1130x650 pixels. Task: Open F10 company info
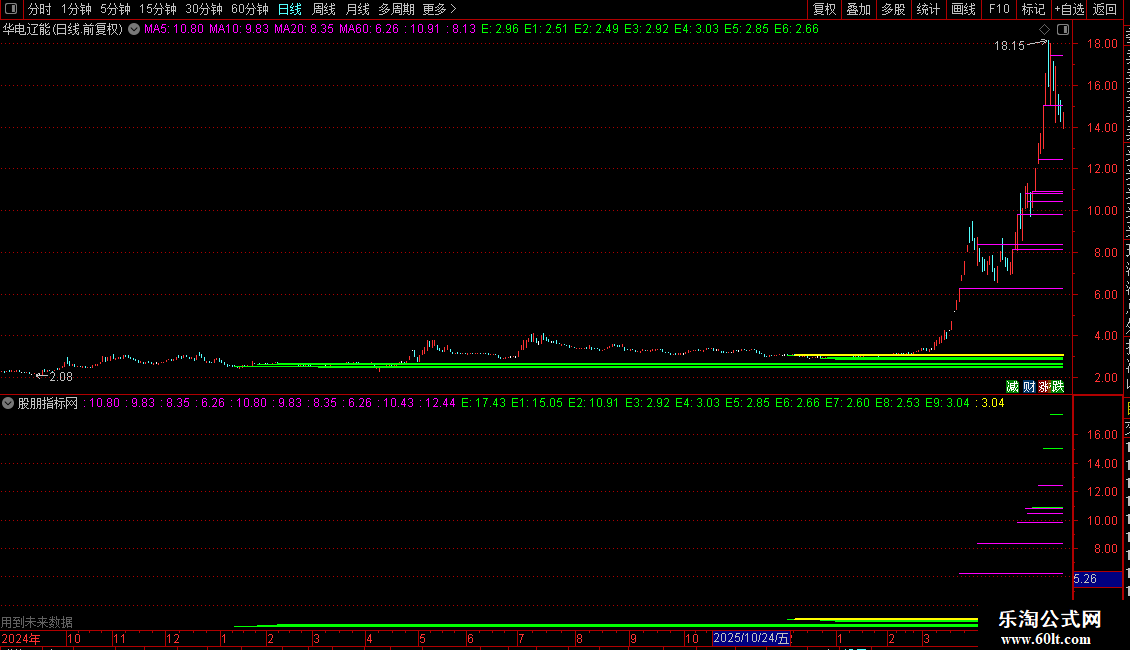(x=999, y=9)
